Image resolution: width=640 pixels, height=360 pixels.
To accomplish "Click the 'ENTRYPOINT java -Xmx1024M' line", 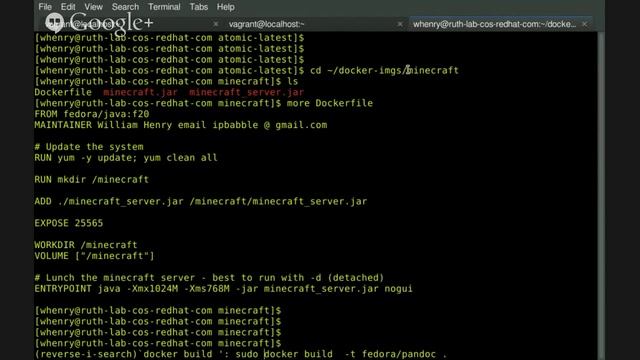I will 224,289.
